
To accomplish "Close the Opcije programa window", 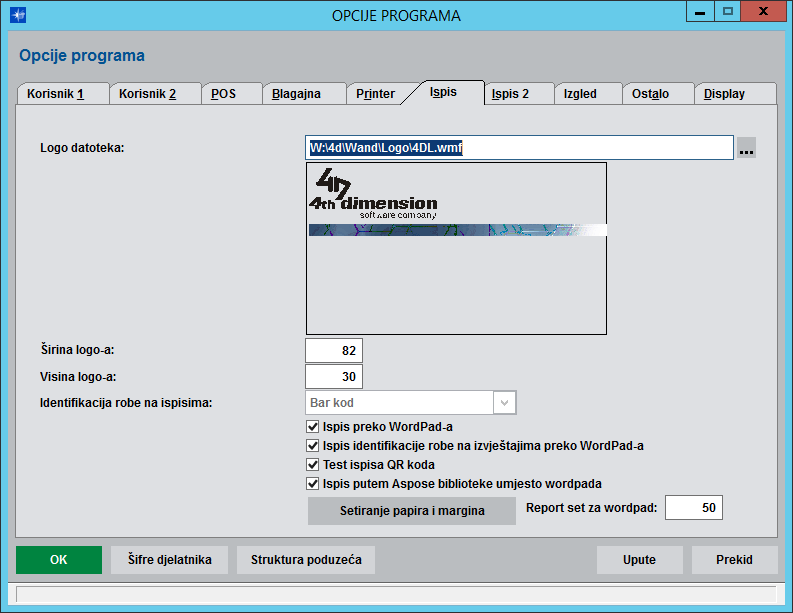I will pos(763,12).
